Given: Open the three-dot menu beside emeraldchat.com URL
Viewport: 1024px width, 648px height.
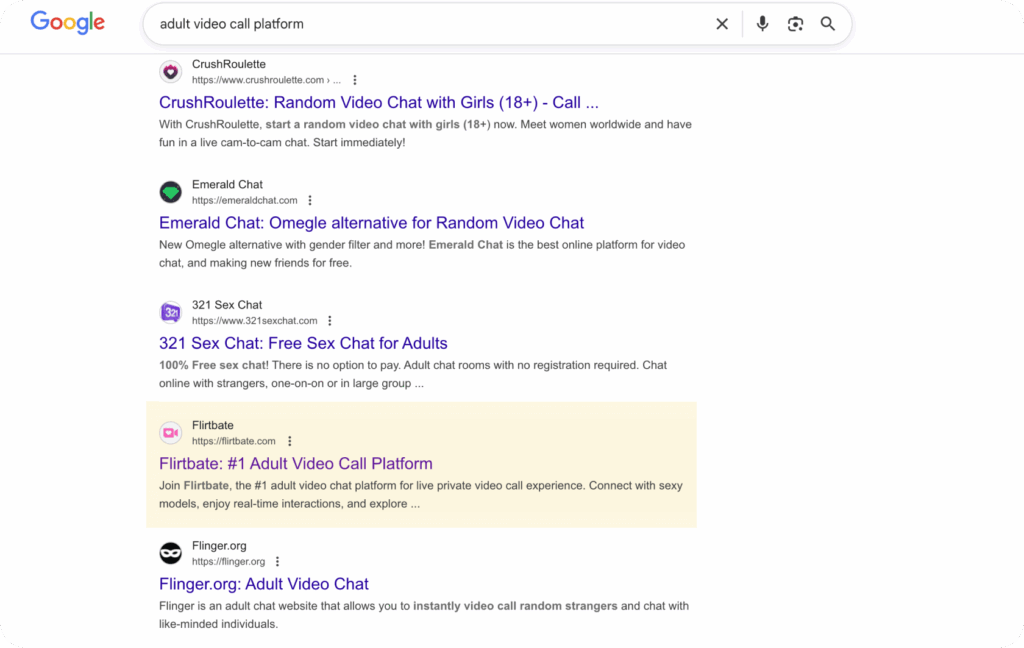Looking at the screenshot, I should [310, 201].
